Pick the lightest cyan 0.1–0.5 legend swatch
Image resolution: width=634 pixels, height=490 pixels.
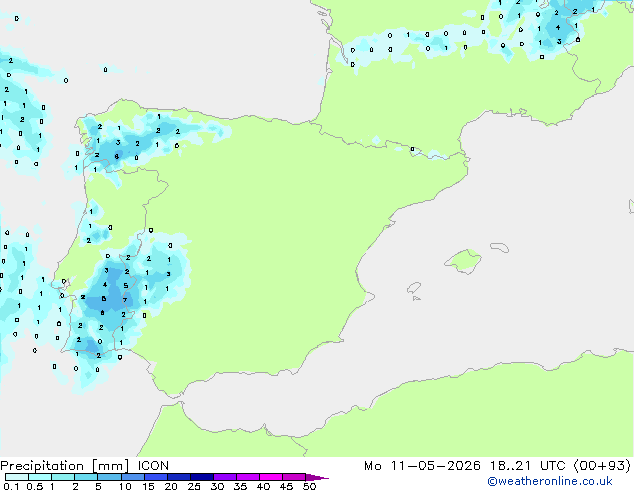click(17, 477)
